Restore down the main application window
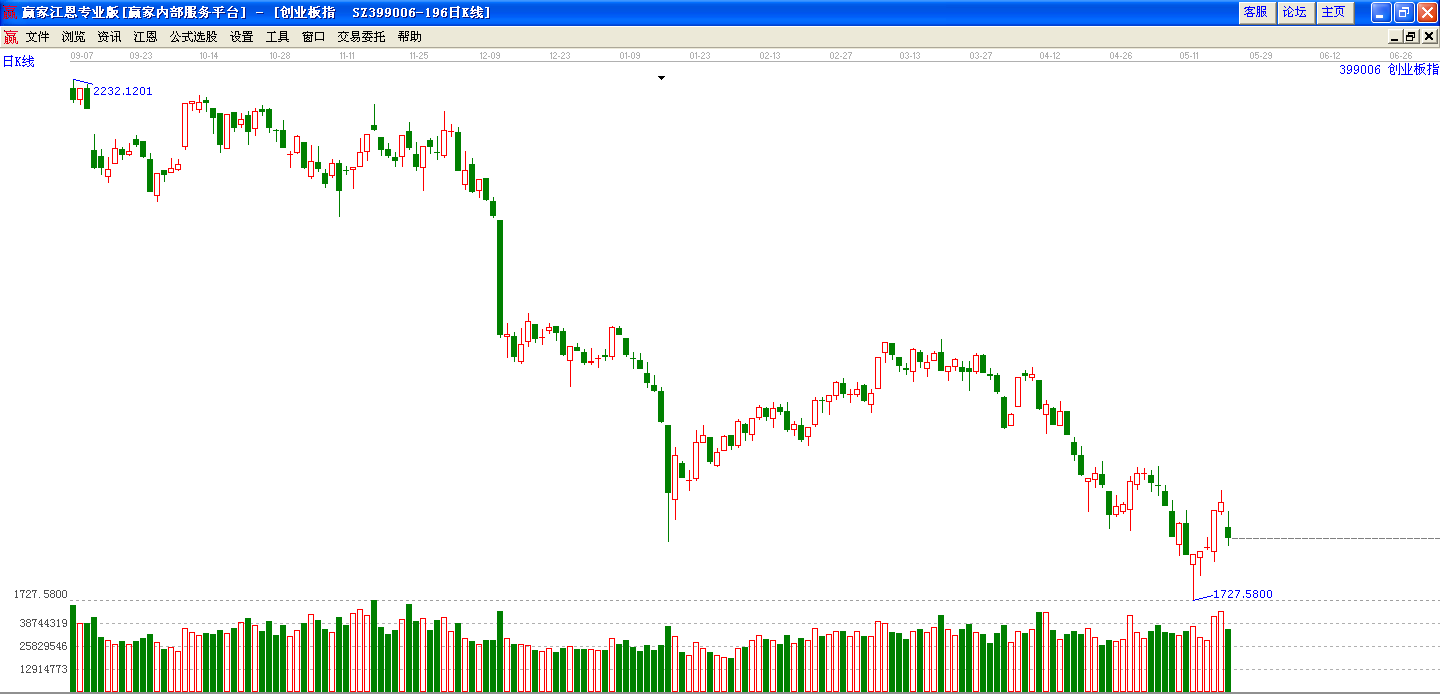The image size is (1440, 695). (1403, 12)
